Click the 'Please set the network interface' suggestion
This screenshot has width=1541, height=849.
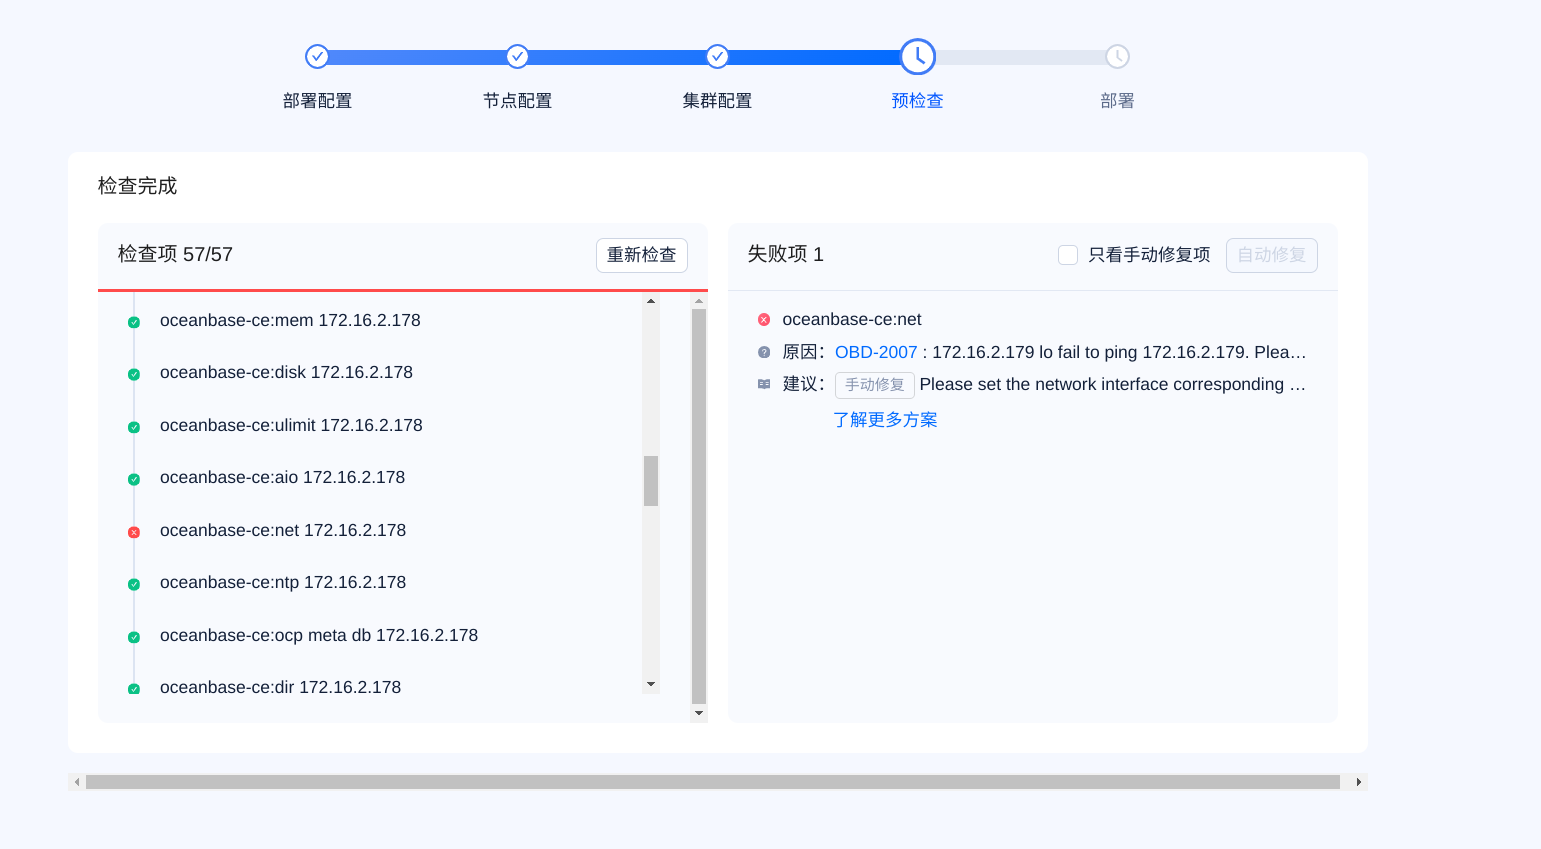[1113, 384]
